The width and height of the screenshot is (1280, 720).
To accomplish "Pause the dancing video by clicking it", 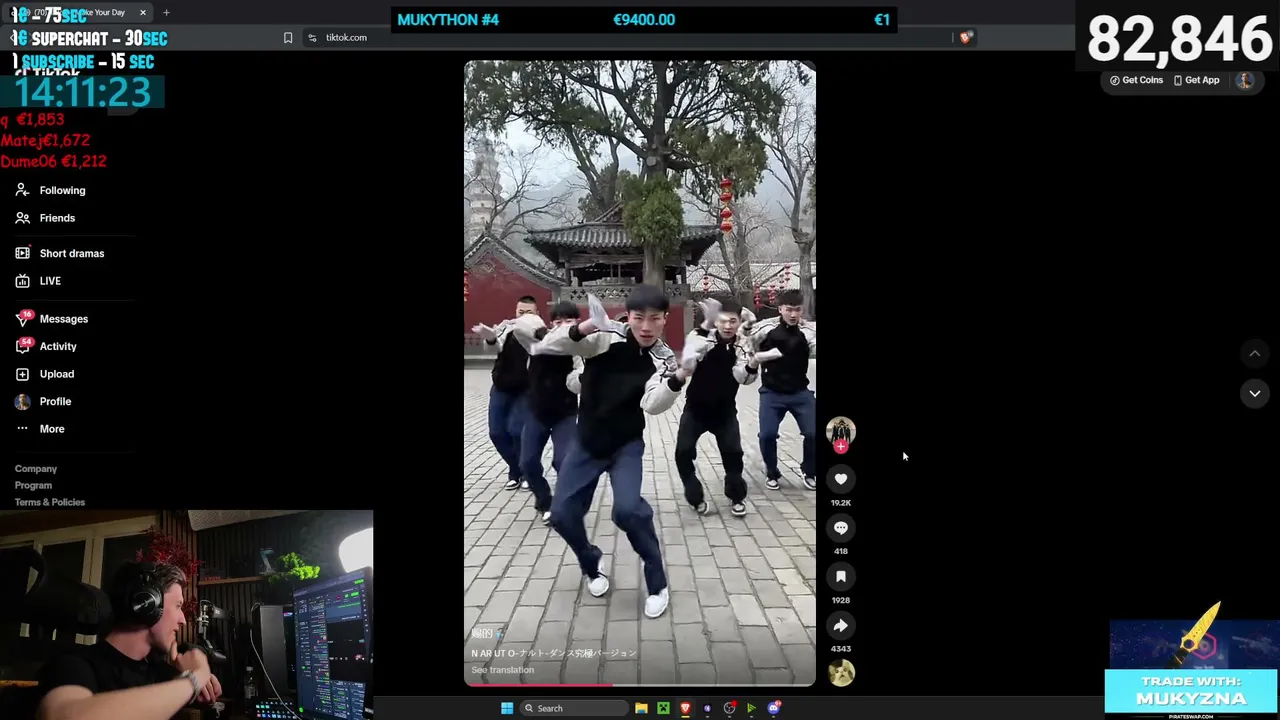I will (640, 372).
